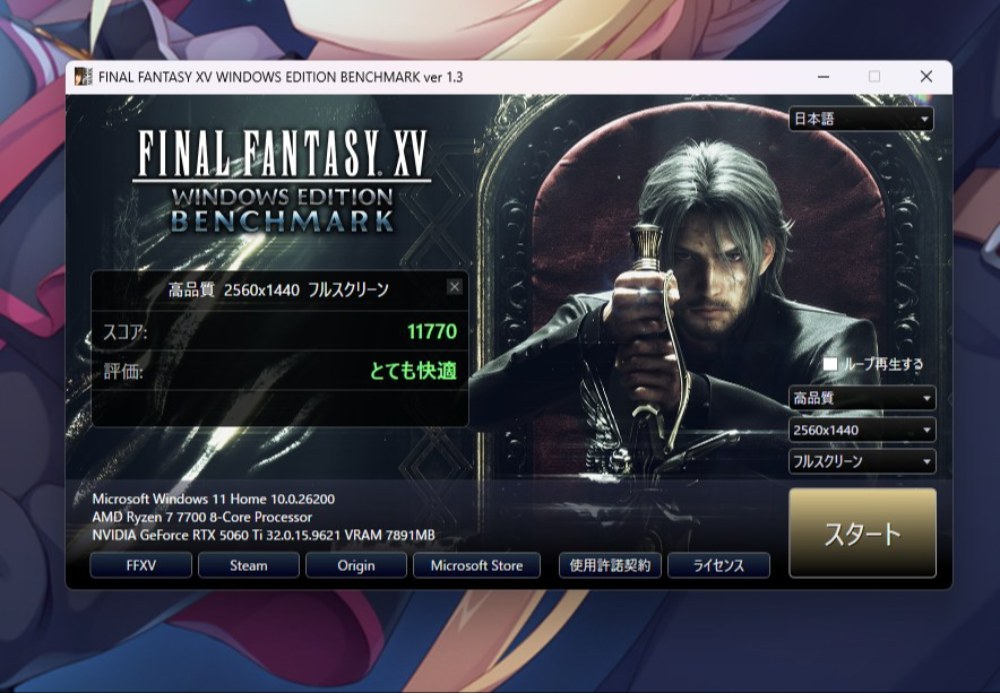
Task: Open the FFXV website button
Action: (x=141, y=565)
